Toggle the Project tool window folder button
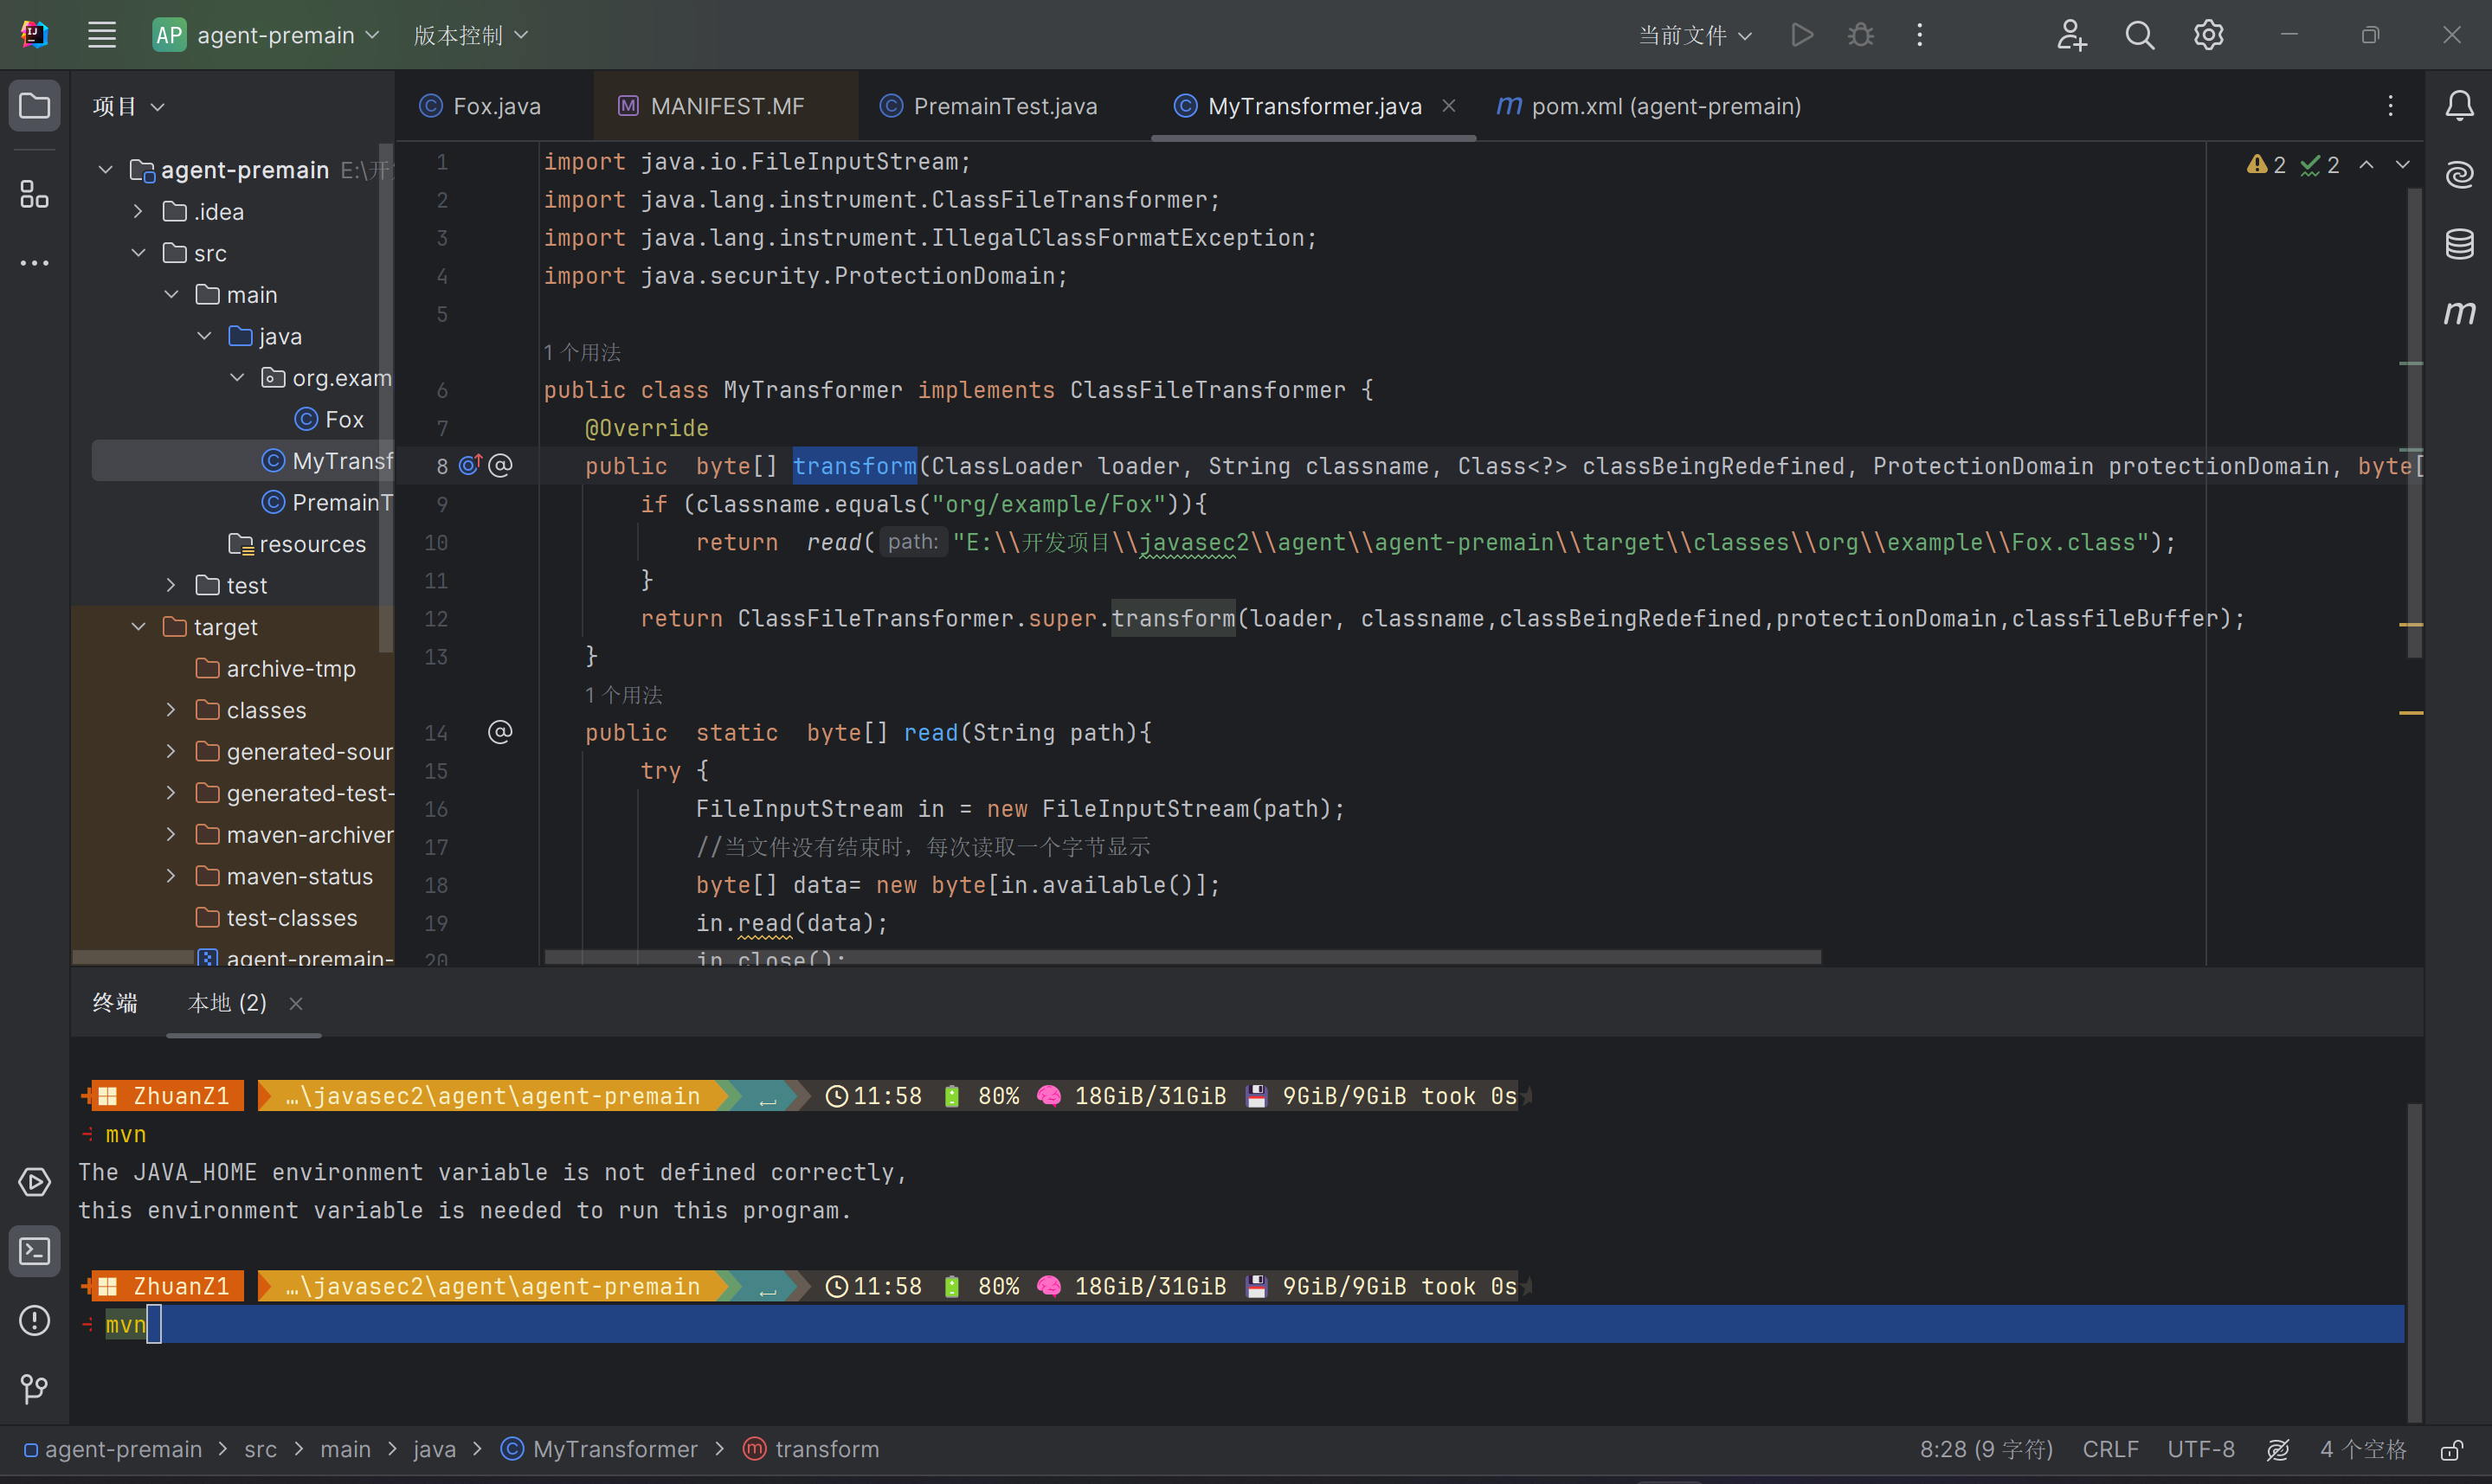 click(34, 106)
